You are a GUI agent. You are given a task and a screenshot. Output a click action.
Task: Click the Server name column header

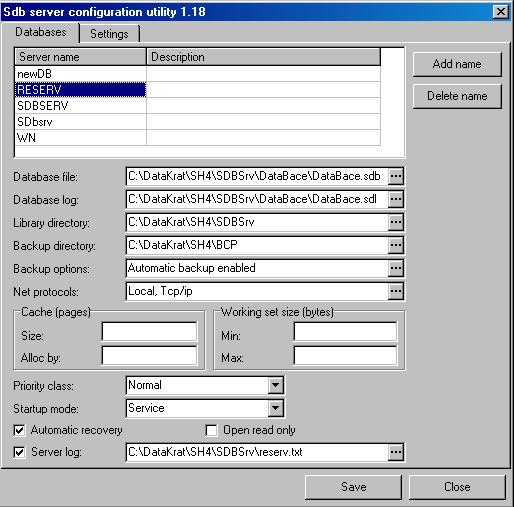[80, 57]
